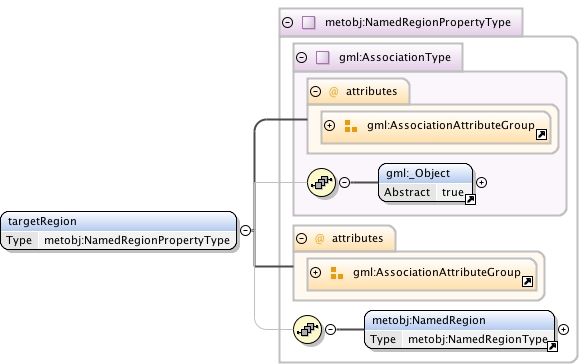Collapse the targetRegion element children
The width and height of the screenshot is (579, 364).
click(245, 230)
